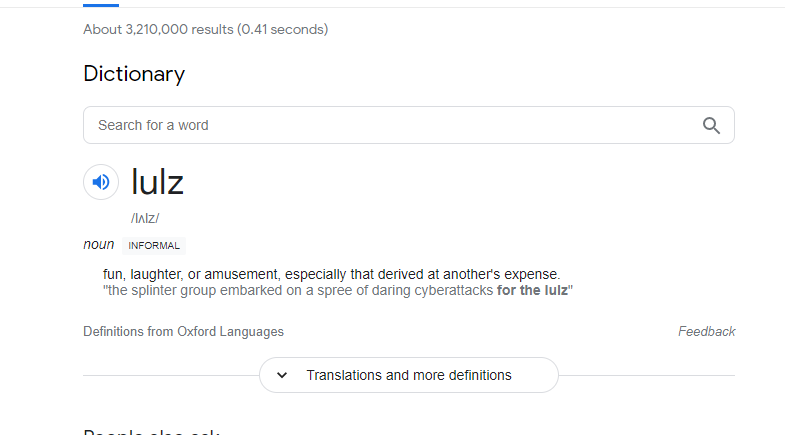
Task: Click the word amusement in the definition
Action: (x=241, y=274)
